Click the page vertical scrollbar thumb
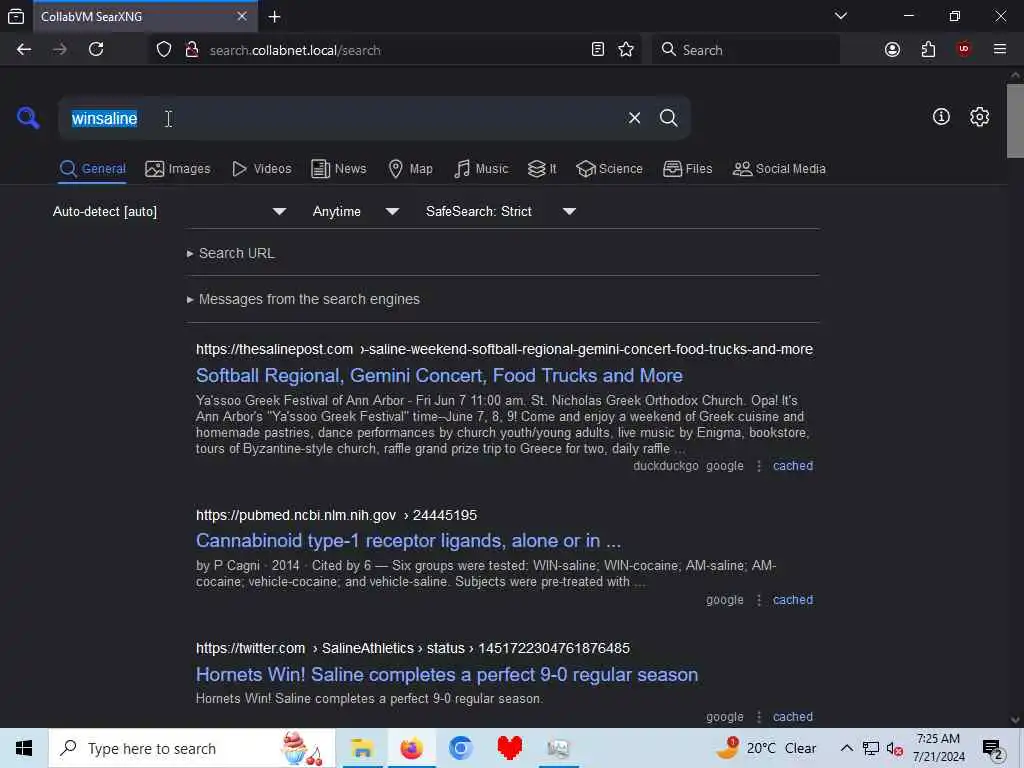This screenshot has width=1024, height=768. (x=1015, y=121)
